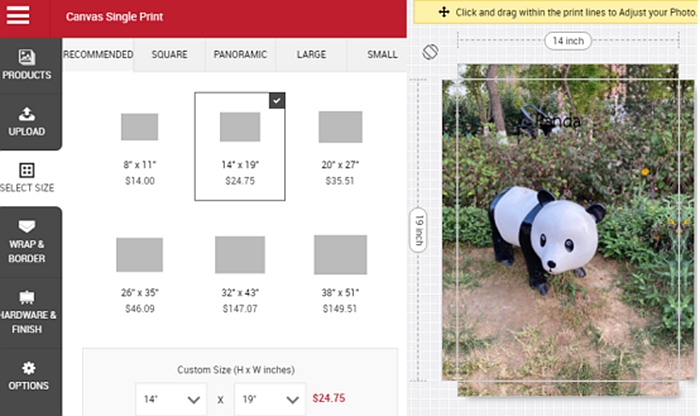Expand the custom height 14" dropdown
The width and height of the screenshot is (700, 416).
coord(171,399)
